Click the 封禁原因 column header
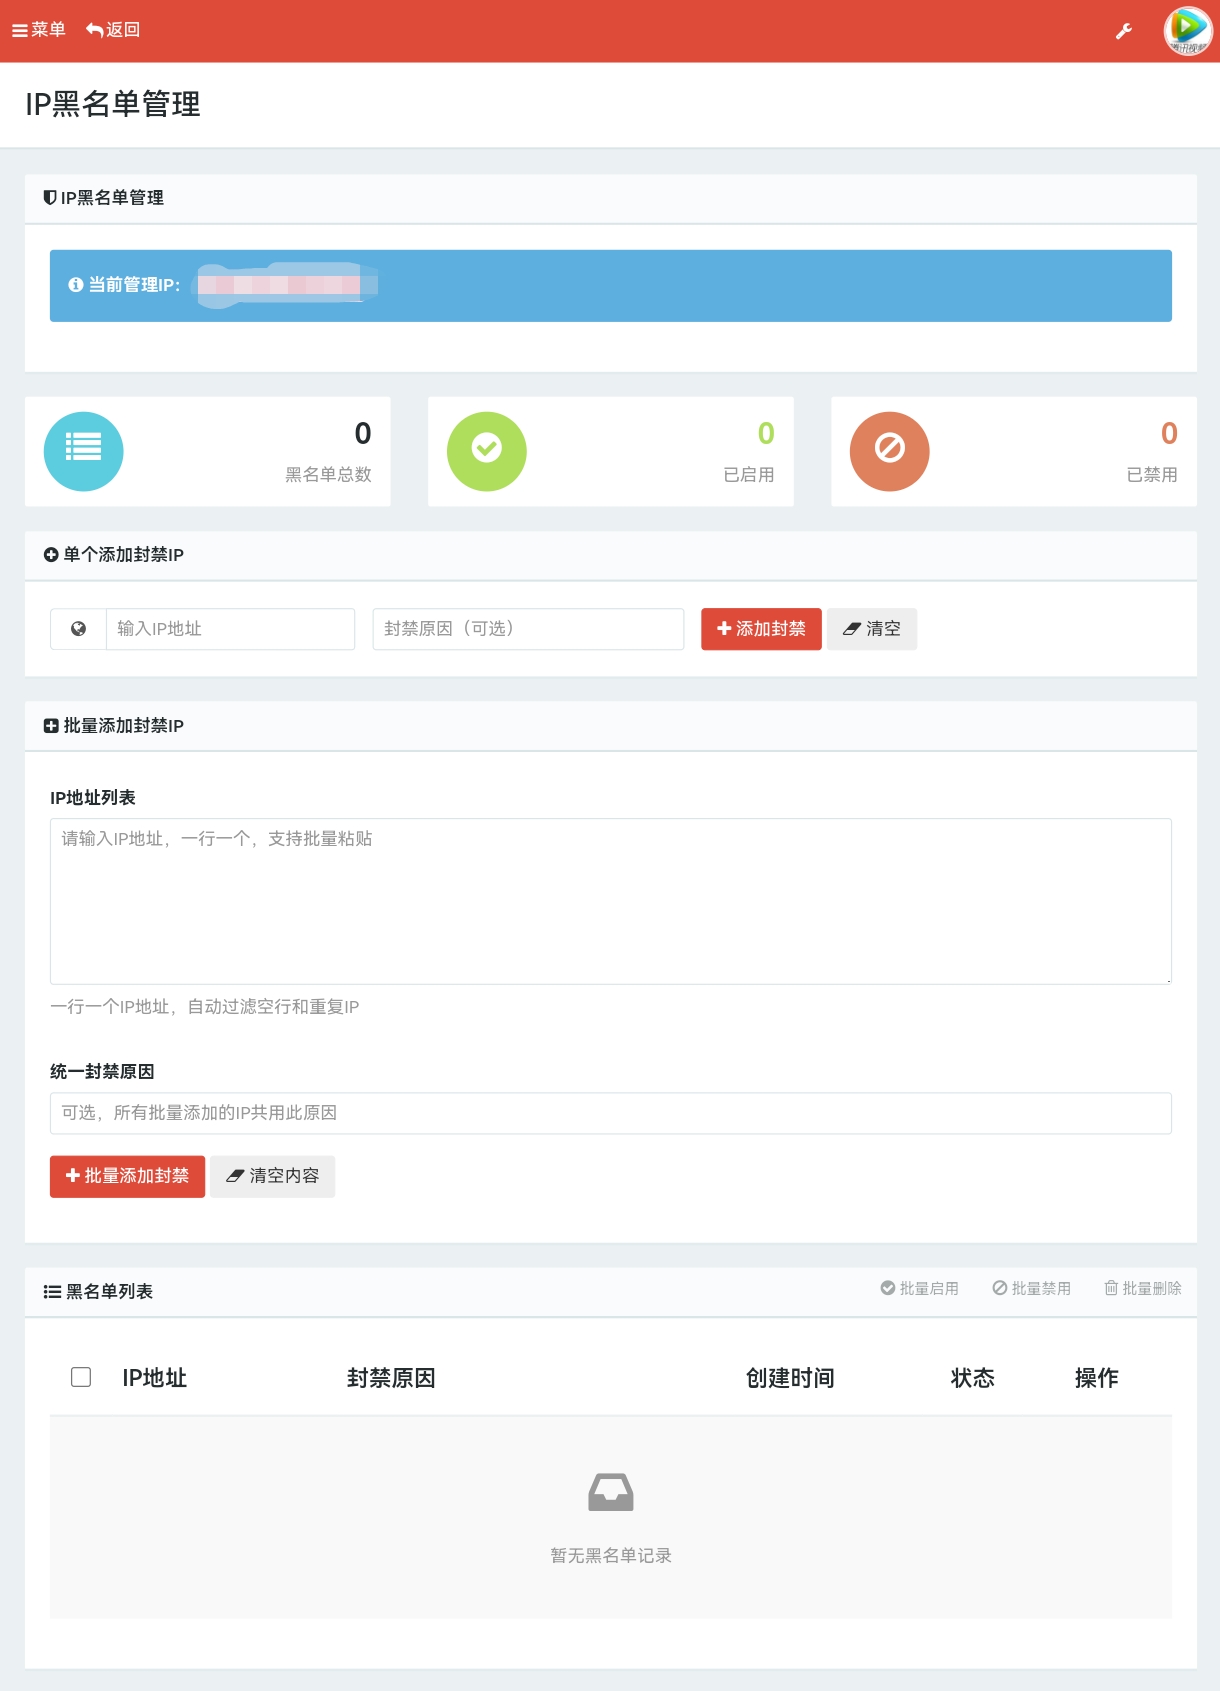The width and height of the screenshot is (1220, 1691). (x=391, y=1378)
